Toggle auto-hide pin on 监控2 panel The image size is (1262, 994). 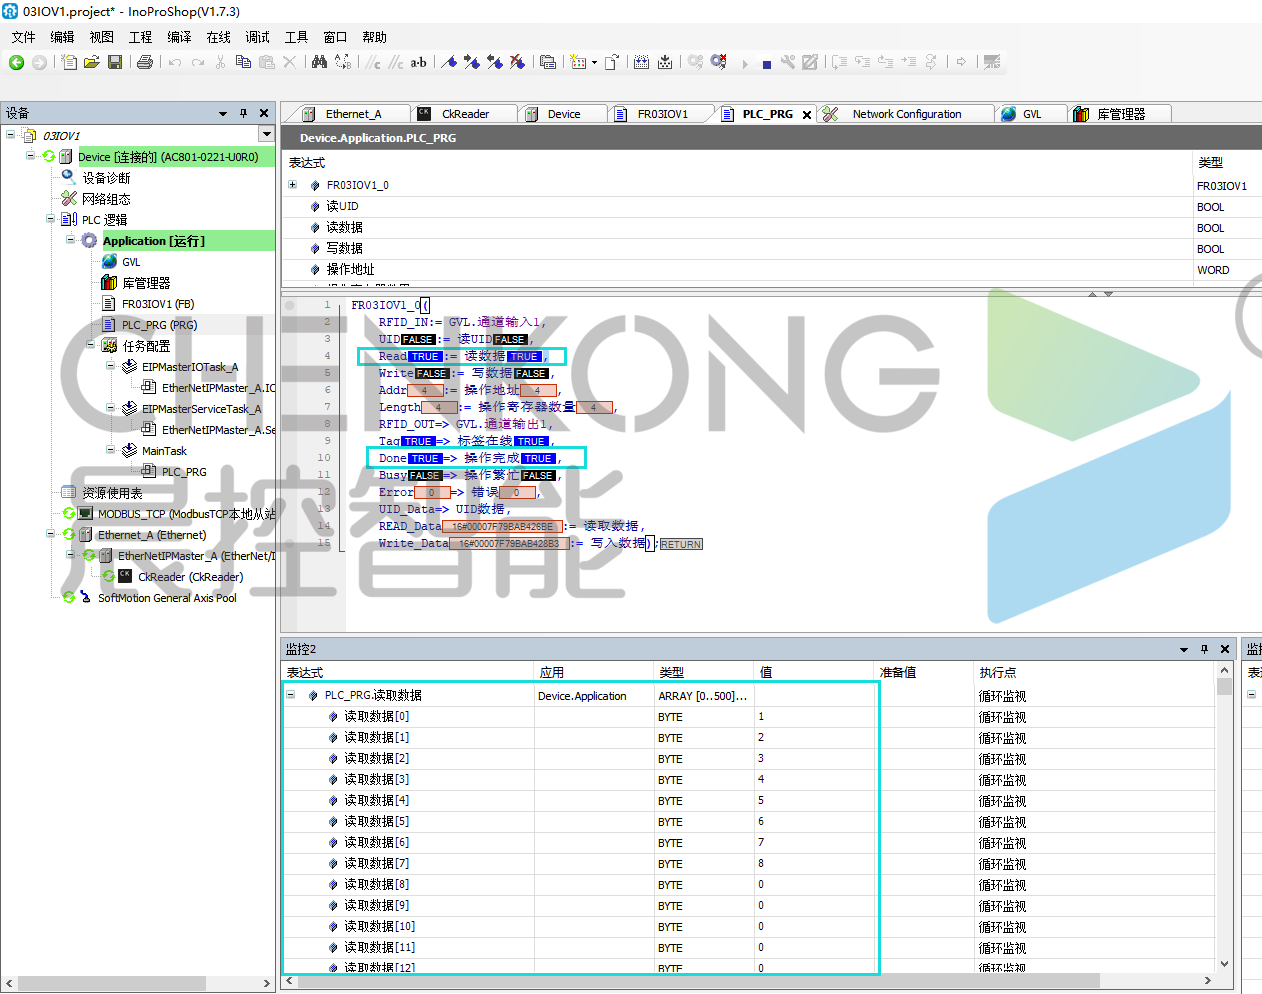pyautogui.click(x=1204, y=650)
